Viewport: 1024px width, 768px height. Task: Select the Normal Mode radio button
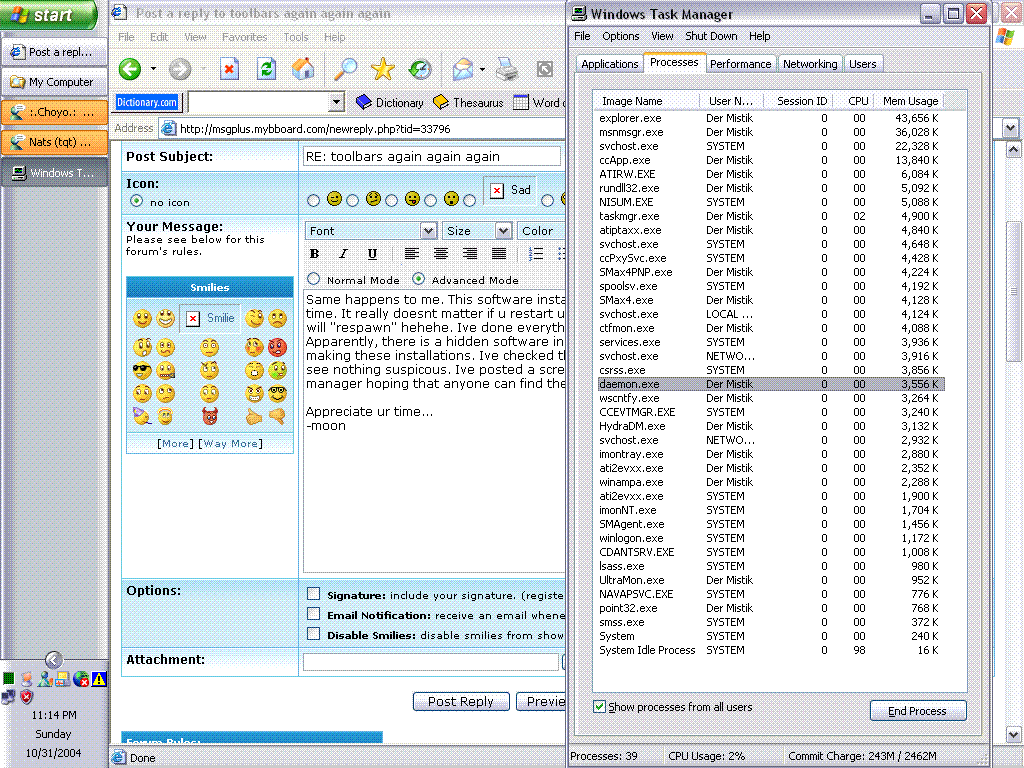tap(314, 280)
